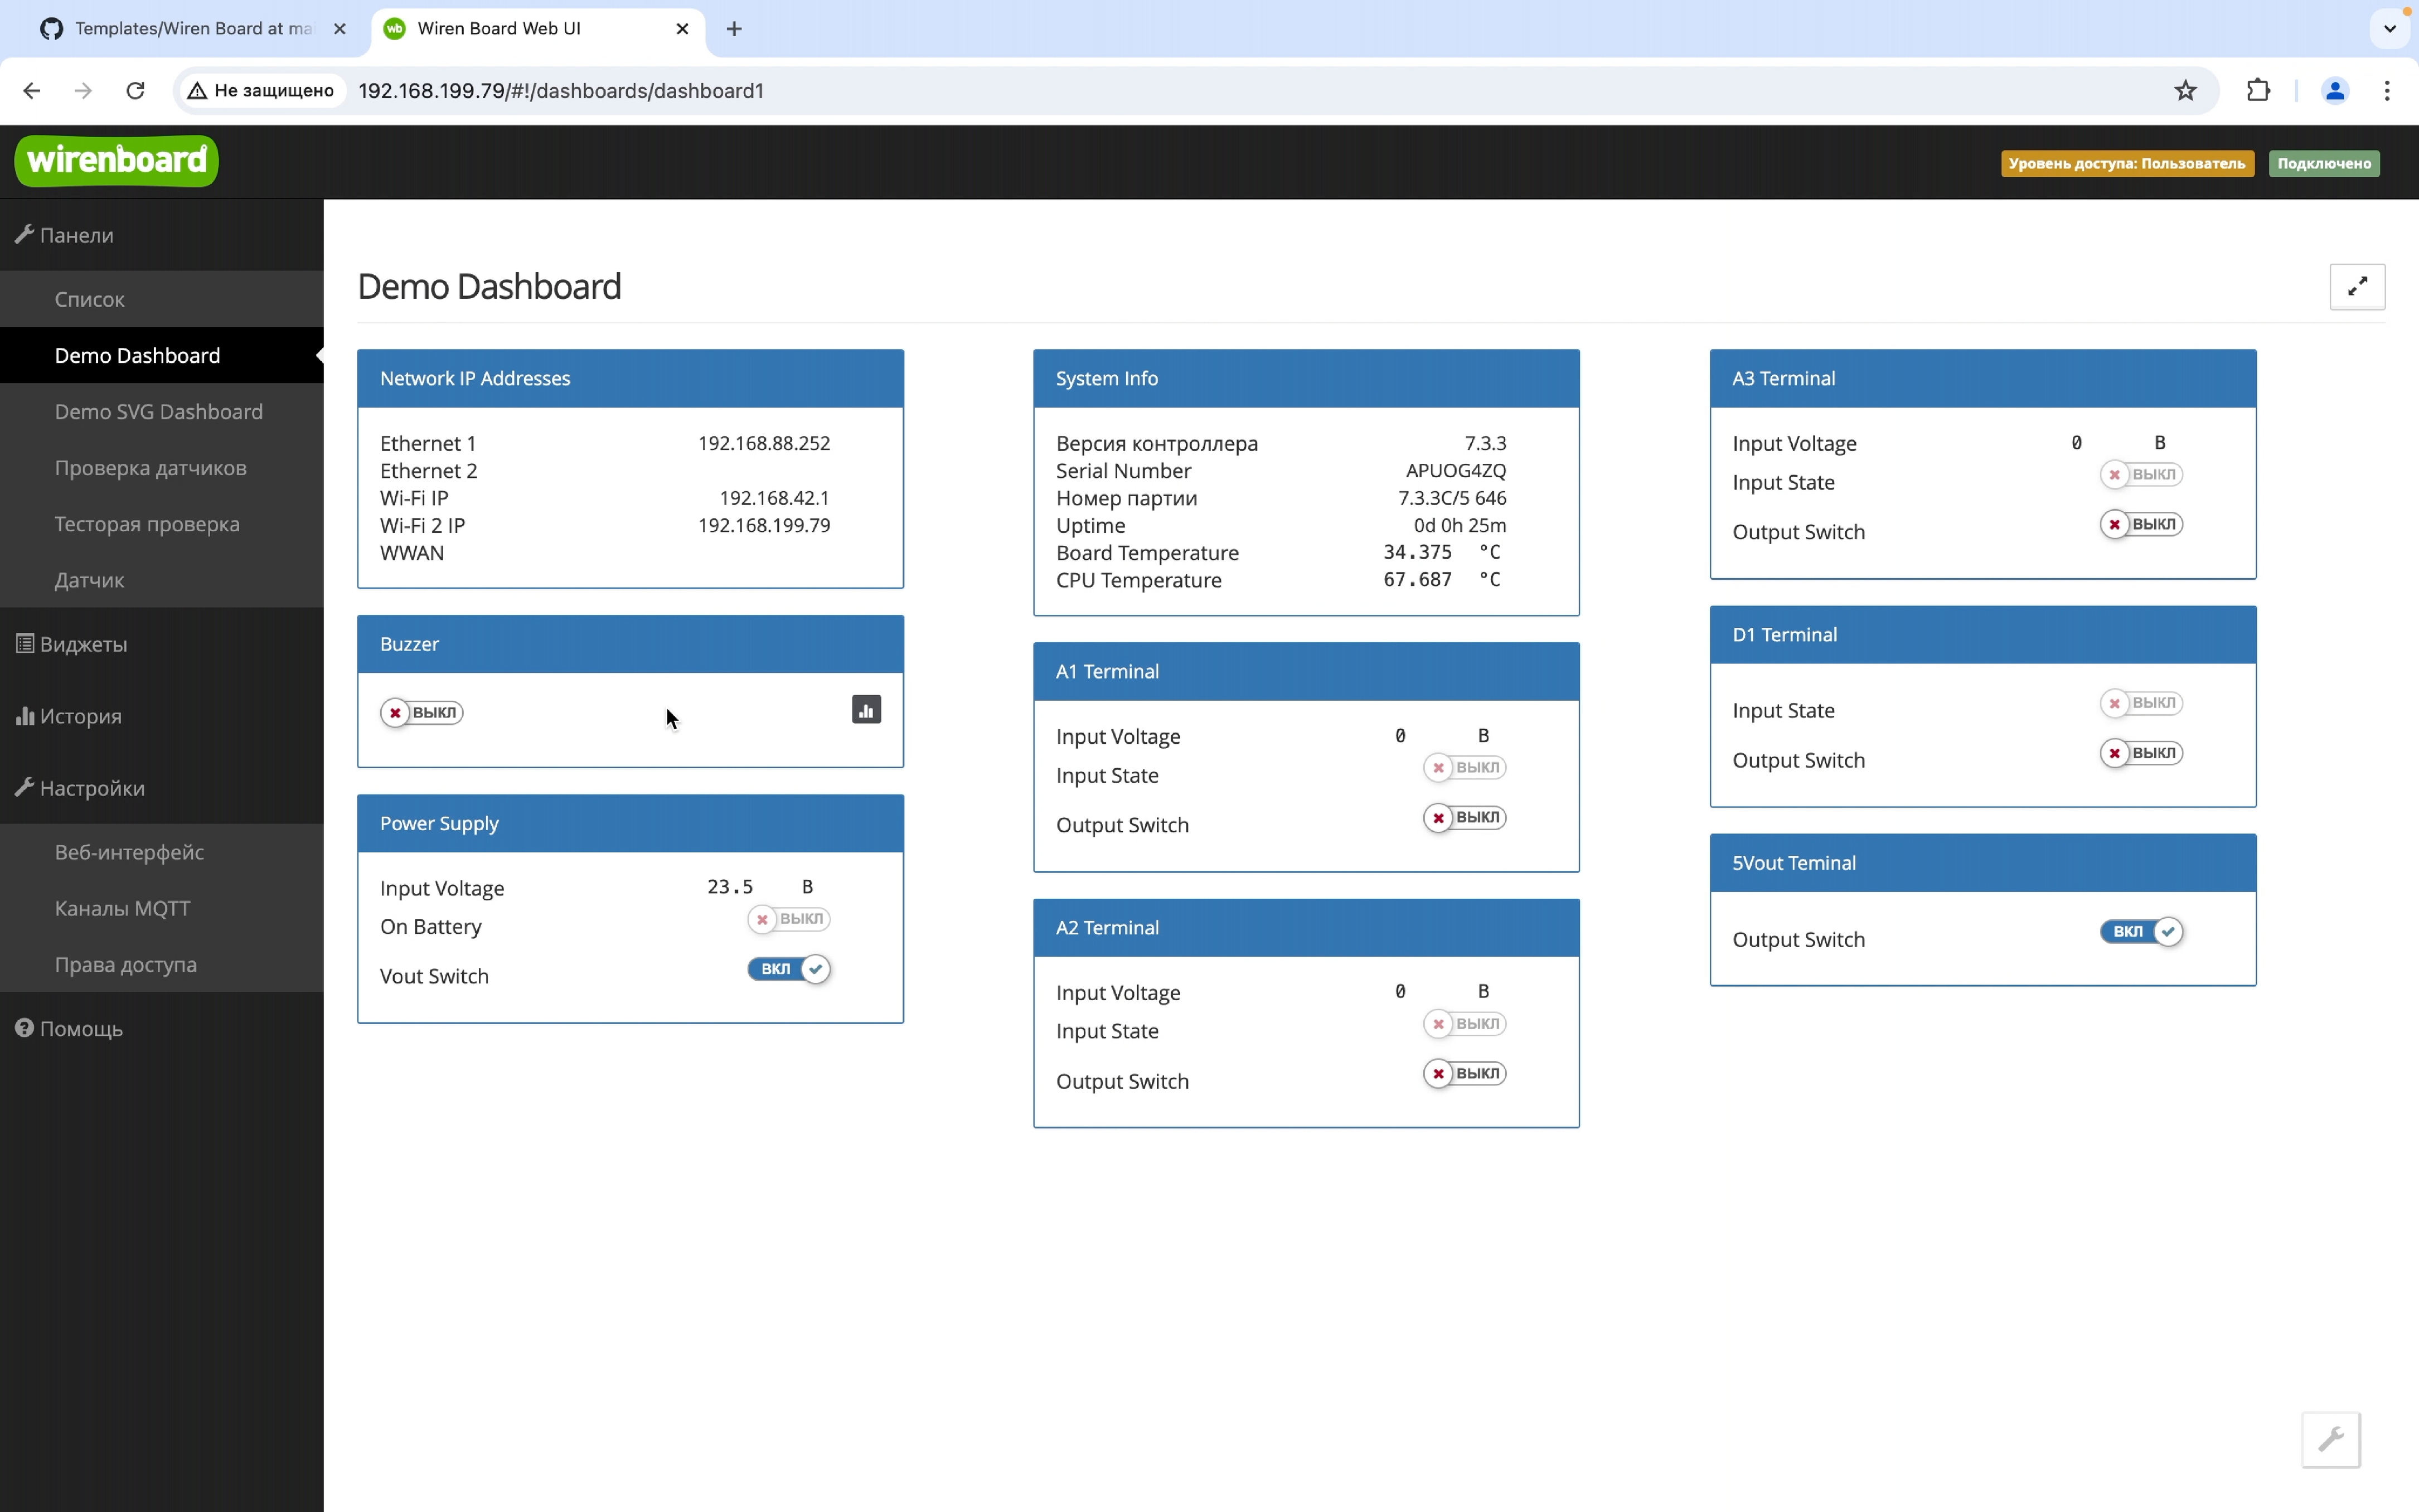Open the Buzzer history chart icon
2419x1512 pixels.
point(866,710)
